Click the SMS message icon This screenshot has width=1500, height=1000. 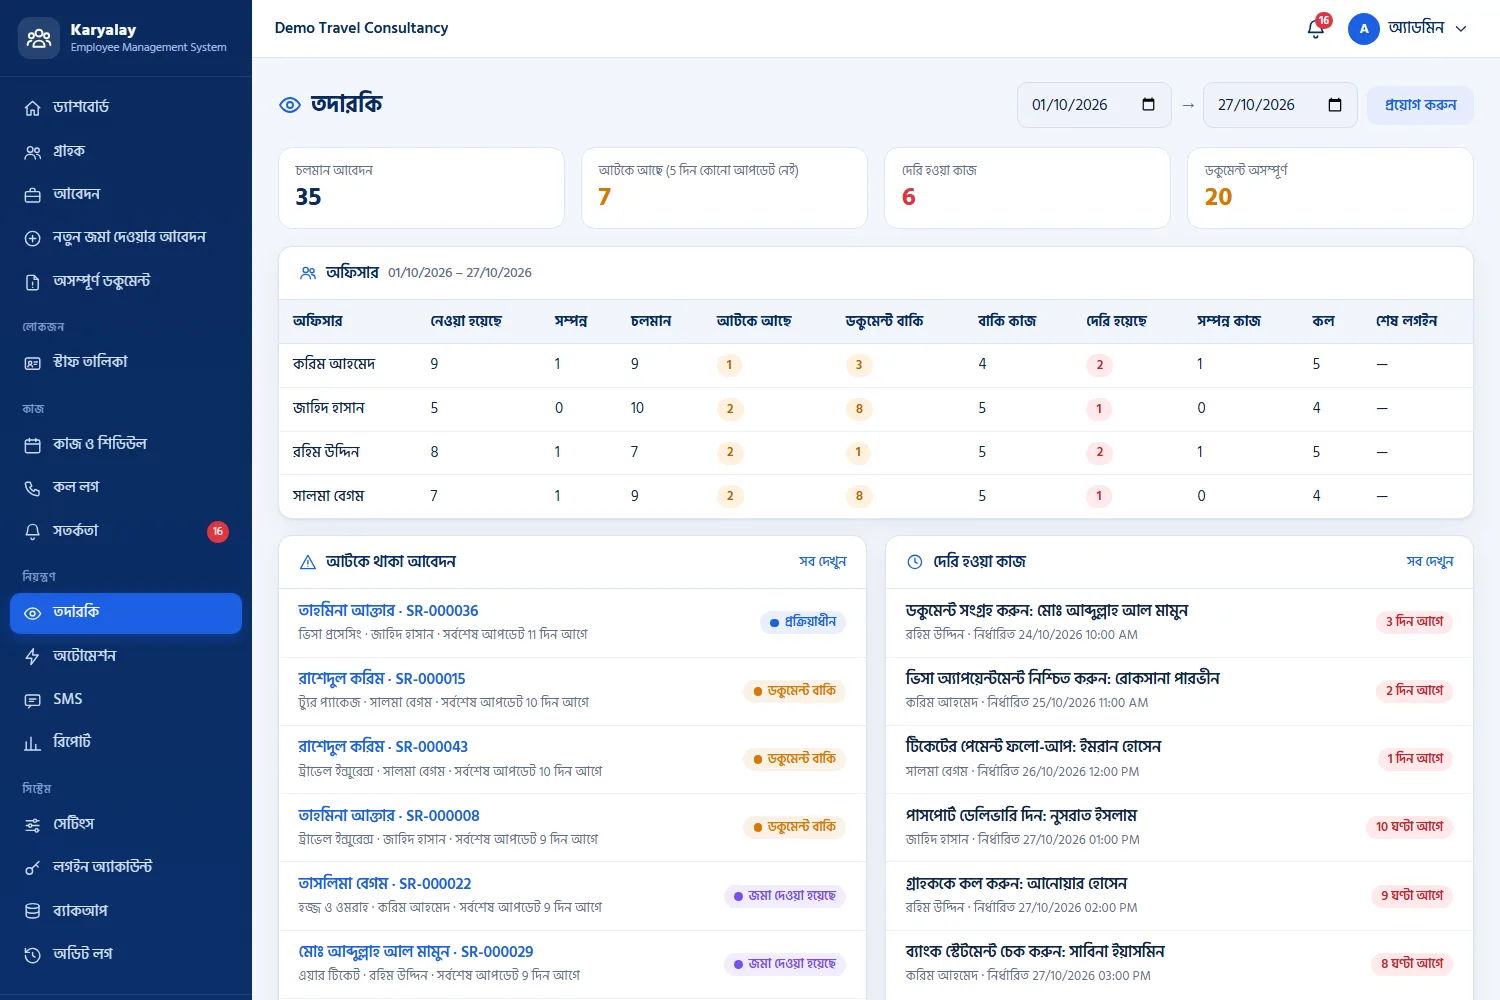pos(33,700)
